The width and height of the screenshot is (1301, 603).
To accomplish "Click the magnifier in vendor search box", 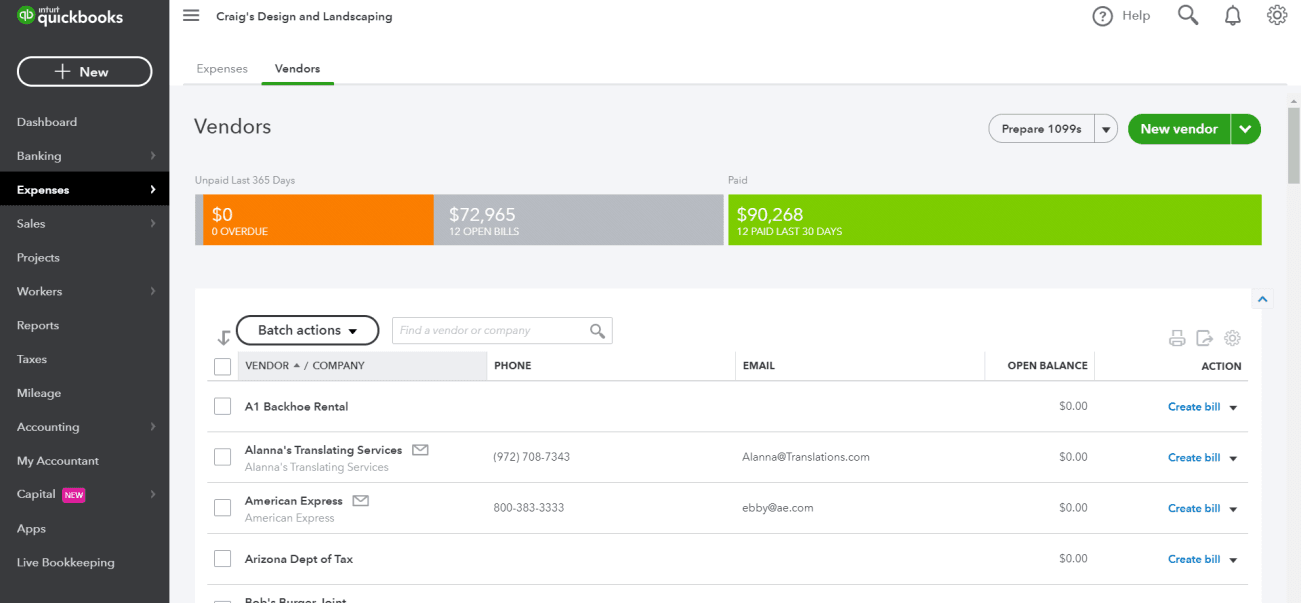I will (598, 331).
